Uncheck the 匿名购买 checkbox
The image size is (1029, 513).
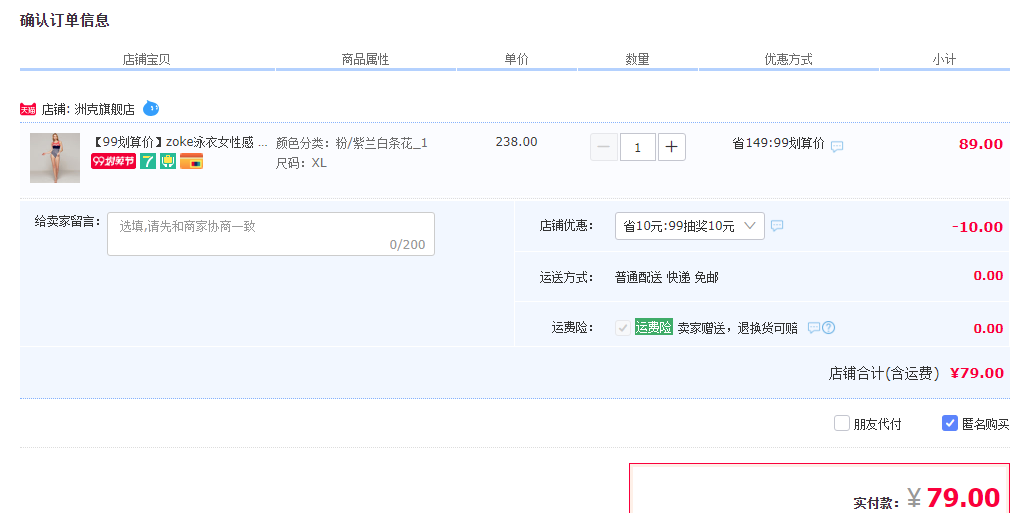[x=950, y=423]
